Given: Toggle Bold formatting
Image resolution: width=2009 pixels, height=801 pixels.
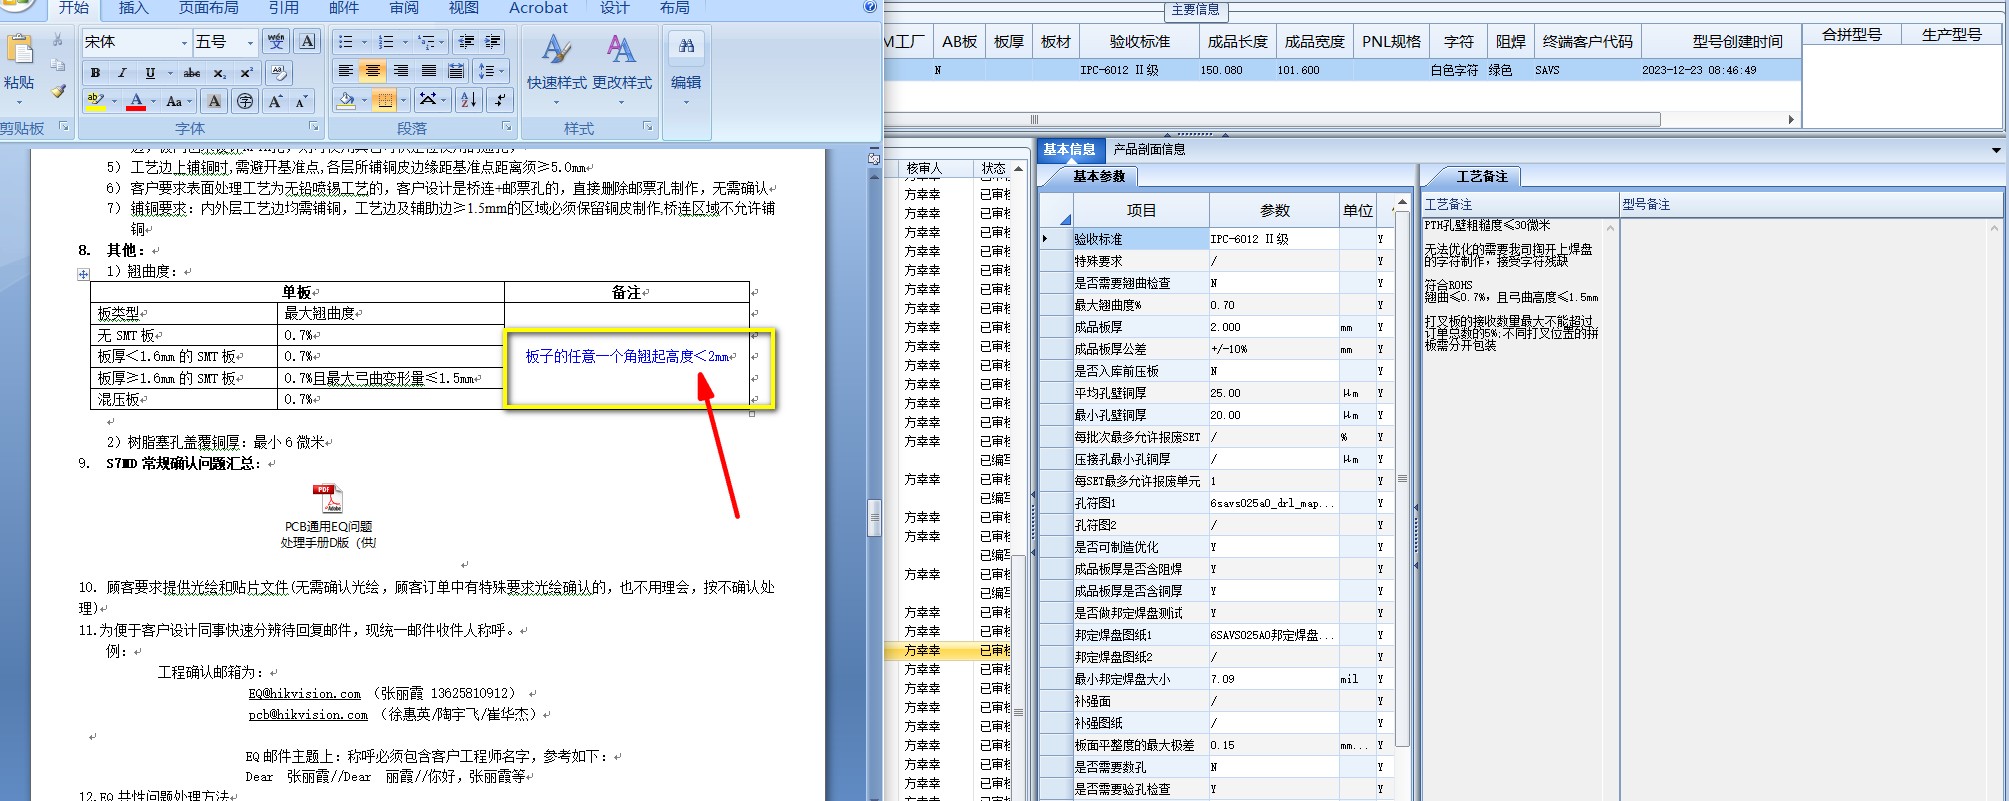Looking at the screenshot, I should pyautogui.click(x=95, y=72).
